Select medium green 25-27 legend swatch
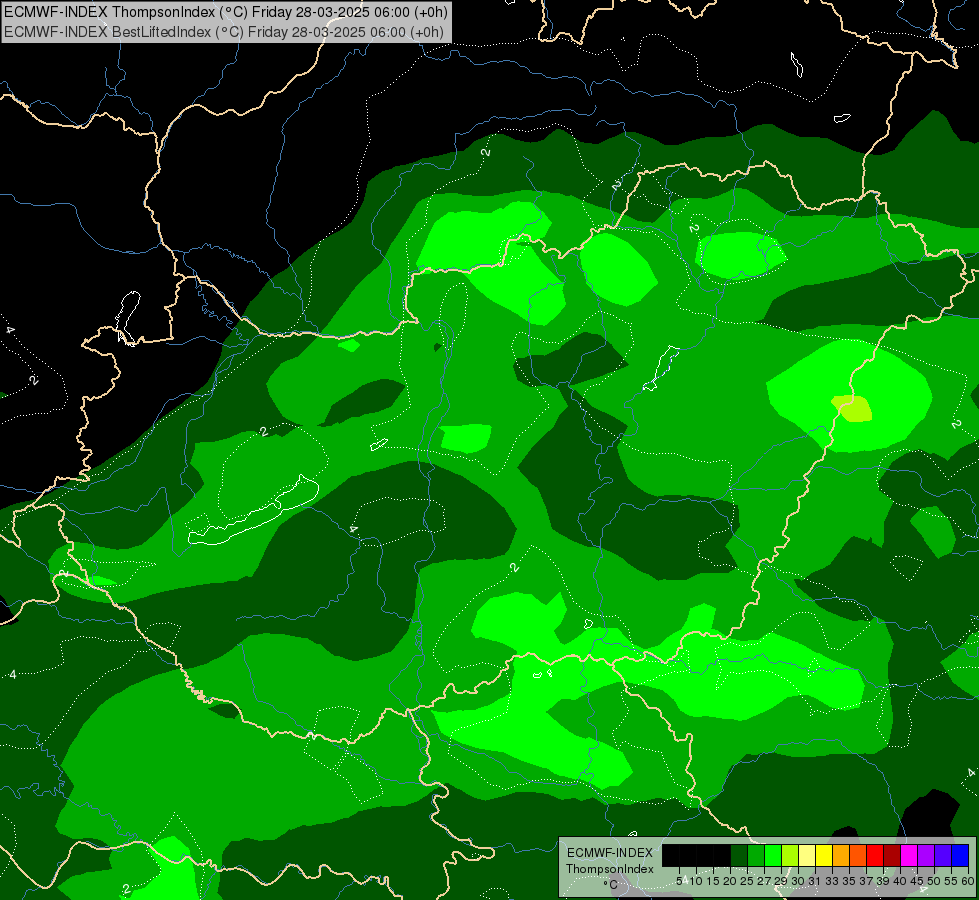 tap(755, 855)
